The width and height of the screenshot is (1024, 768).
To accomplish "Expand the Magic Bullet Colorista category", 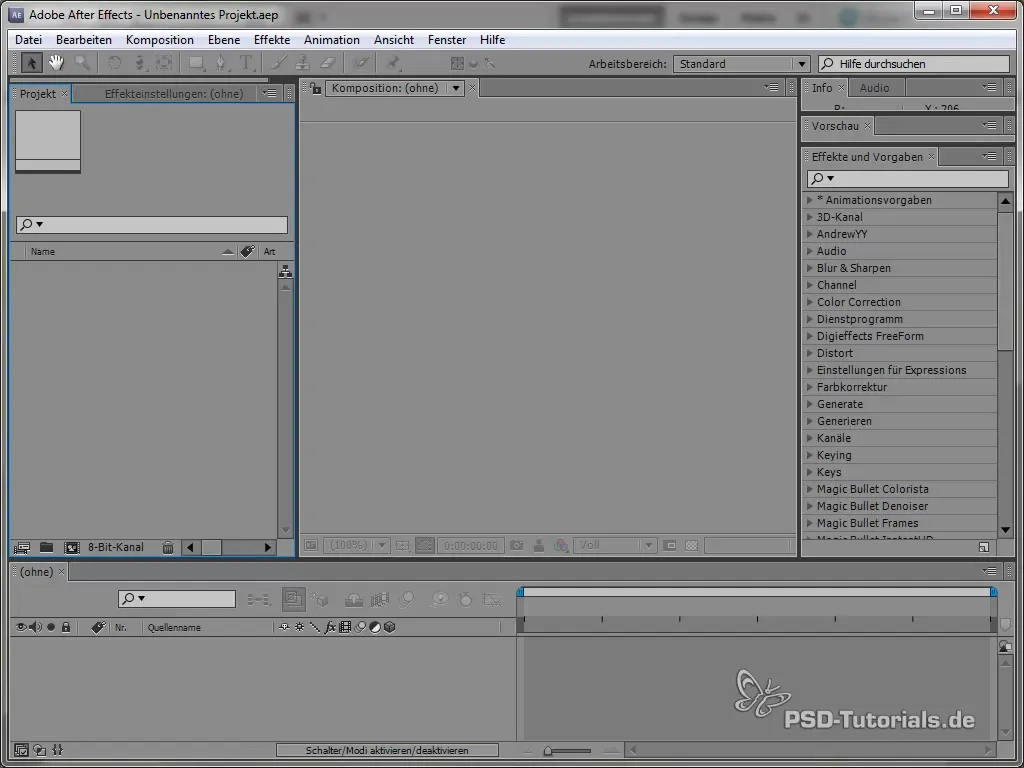I will point(810,488).
